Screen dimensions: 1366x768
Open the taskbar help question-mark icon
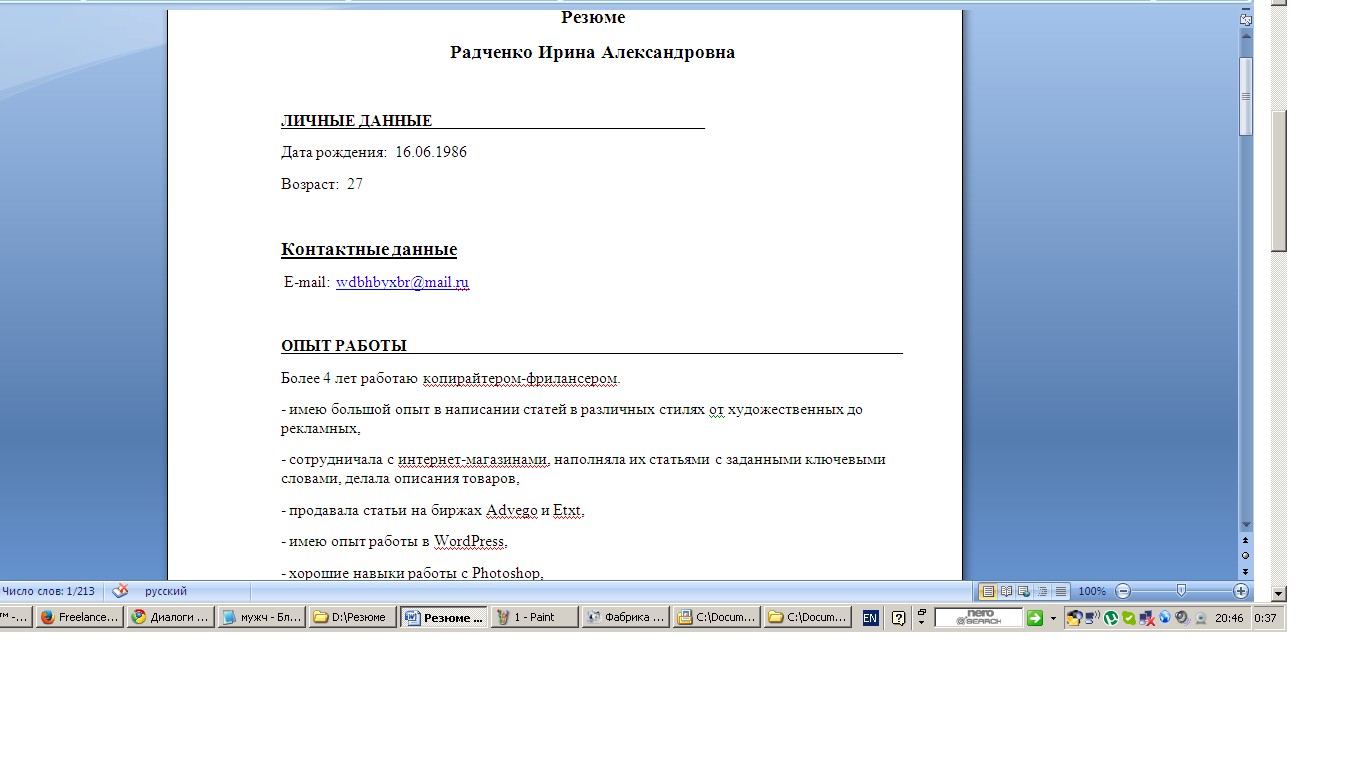(898, 618)
